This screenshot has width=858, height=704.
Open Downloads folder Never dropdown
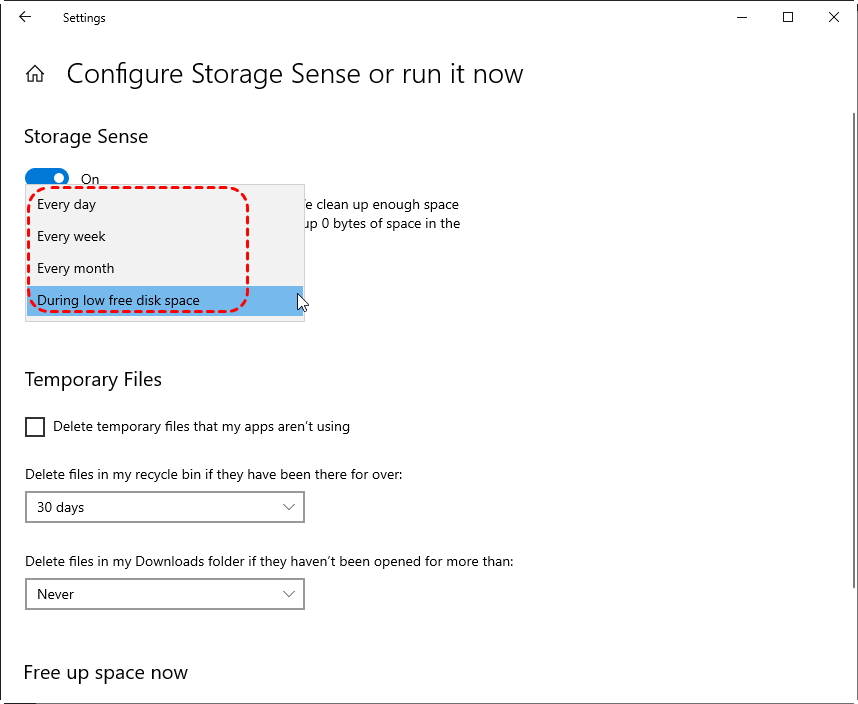click(x=164, y=594)
